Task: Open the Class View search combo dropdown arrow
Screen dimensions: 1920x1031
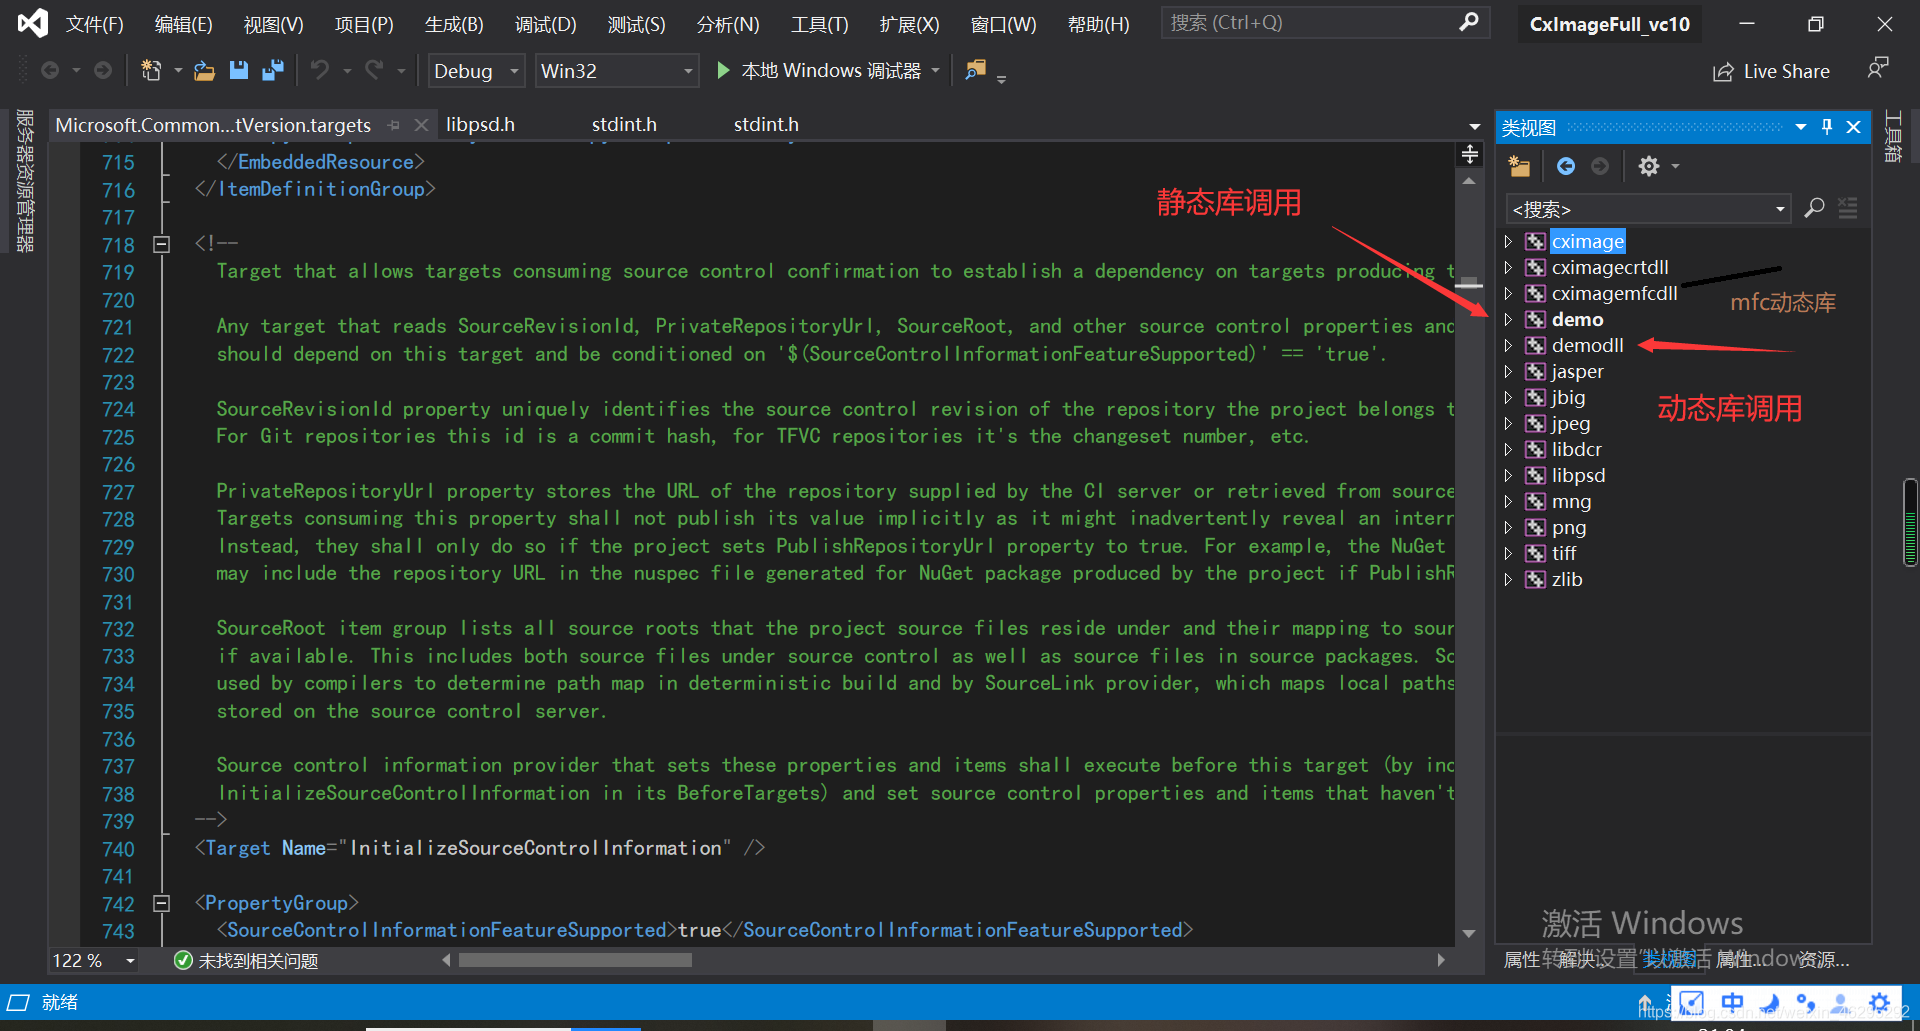Action: coord(1780,209)
